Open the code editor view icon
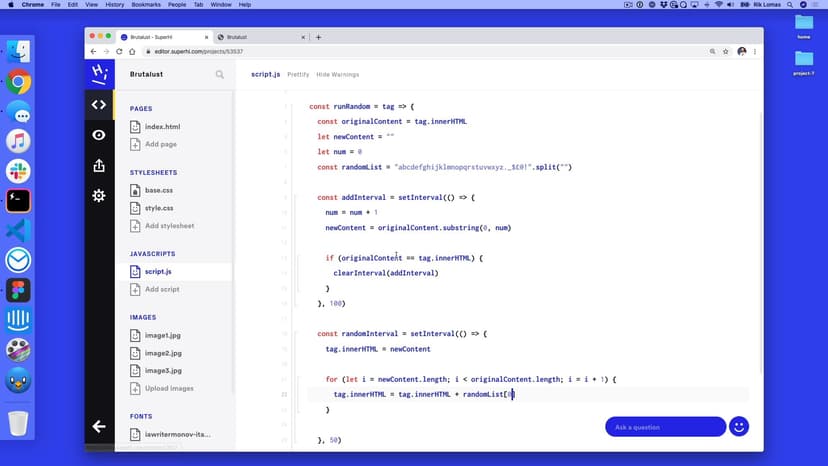The height and width of the screenshot is (466, 828). tap(98, 104)
